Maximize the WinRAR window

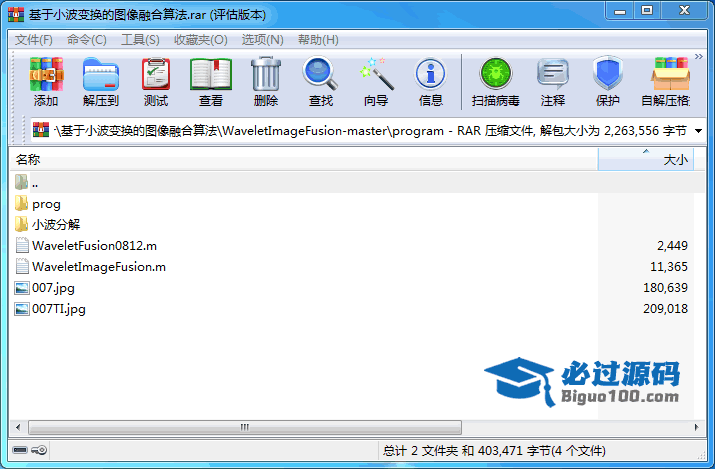tap(647, 10)
